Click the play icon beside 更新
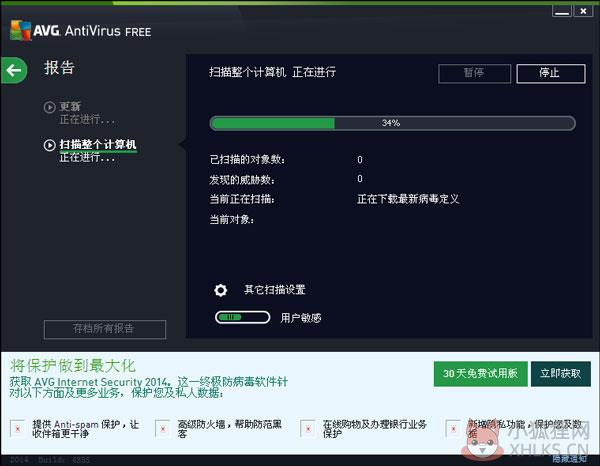 tap(49, 107)
